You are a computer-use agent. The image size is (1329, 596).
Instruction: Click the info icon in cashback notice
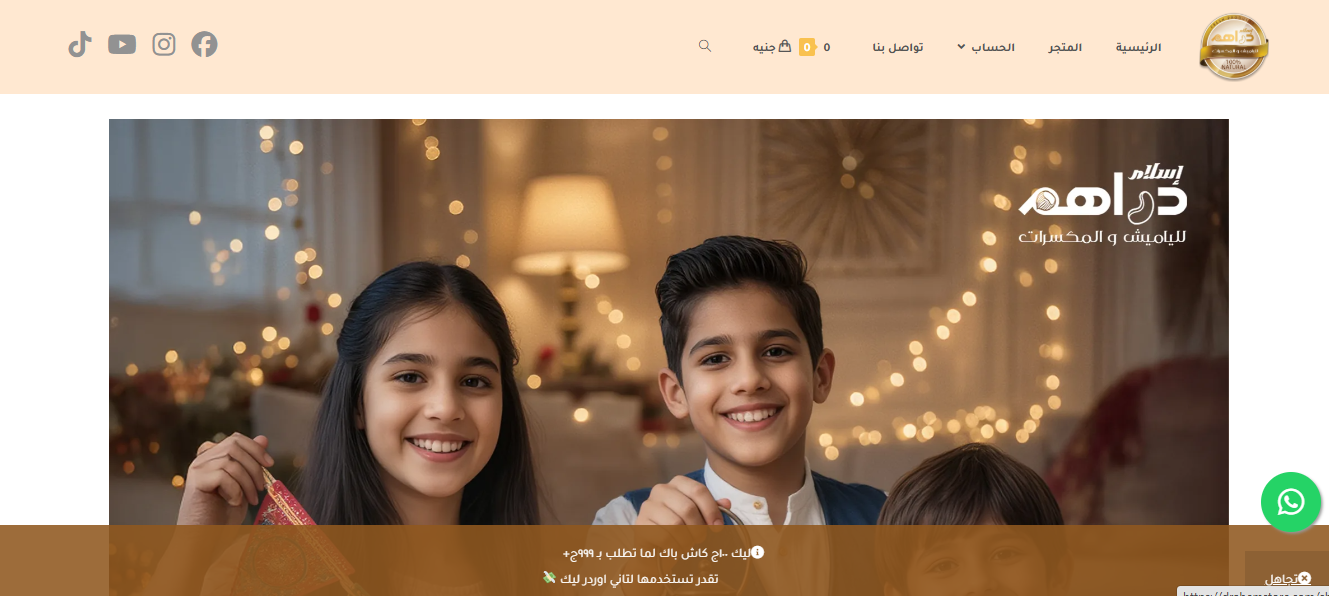pos(758,552)
